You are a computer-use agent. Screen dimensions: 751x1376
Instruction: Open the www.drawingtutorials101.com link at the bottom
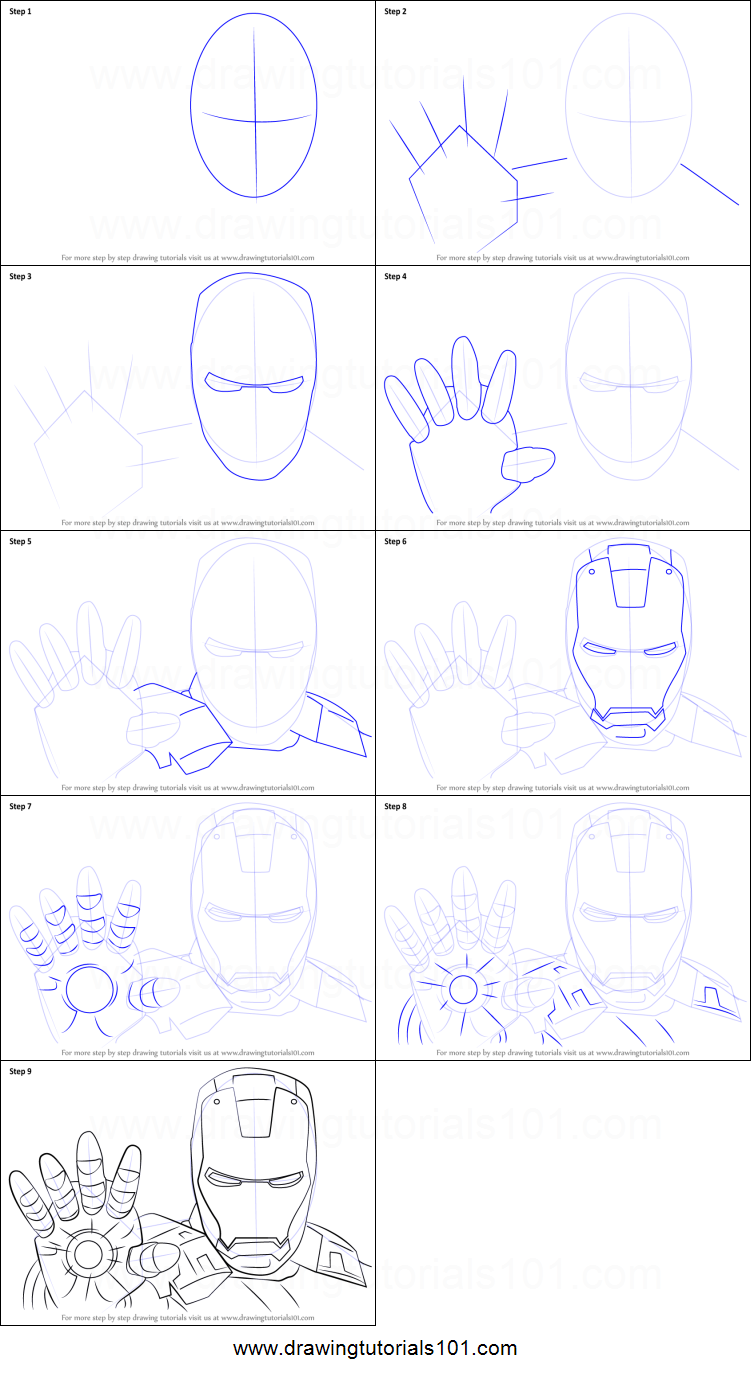point(375,1348)
